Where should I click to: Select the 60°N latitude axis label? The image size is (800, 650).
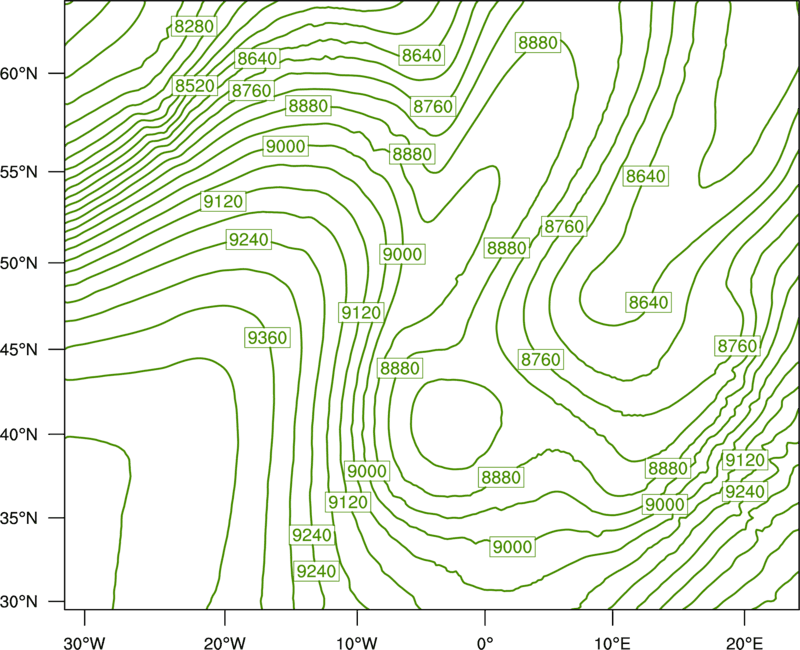coord(19,74)
